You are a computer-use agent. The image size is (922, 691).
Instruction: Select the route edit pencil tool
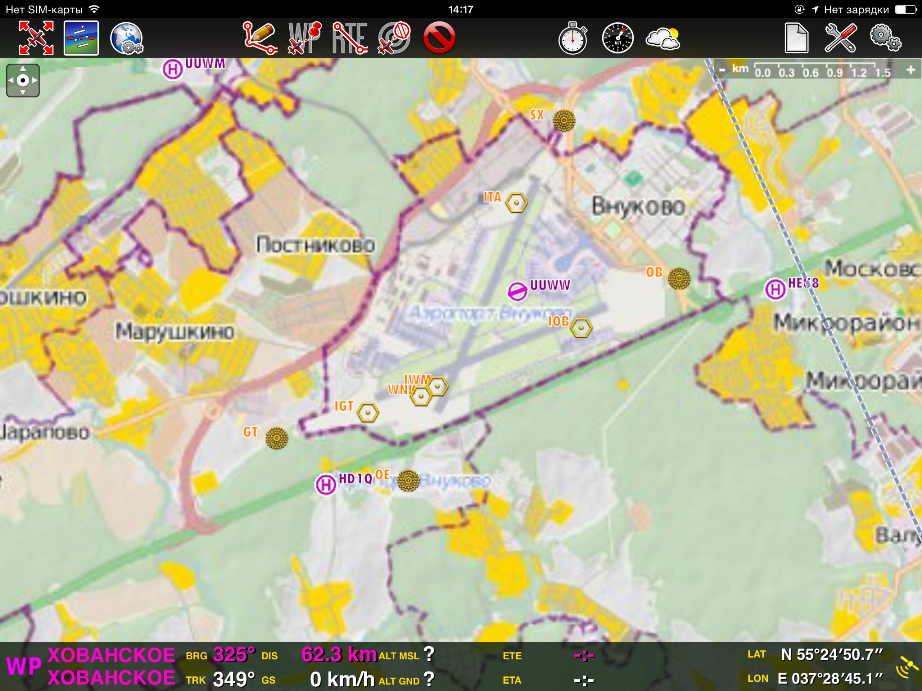(259, 38)
